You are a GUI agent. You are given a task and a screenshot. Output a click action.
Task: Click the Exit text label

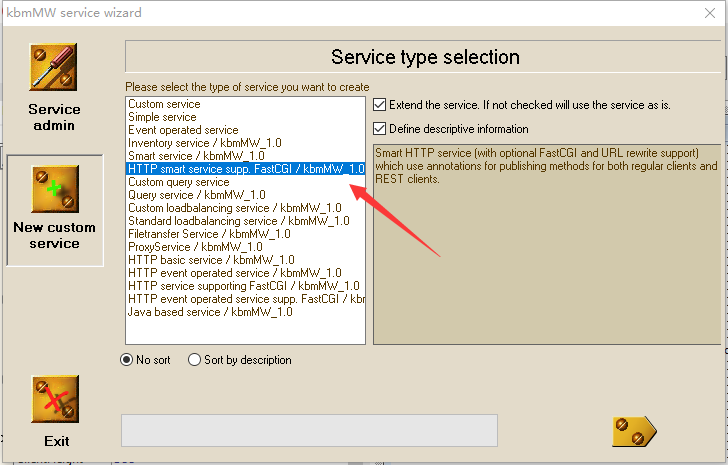[57, 441]
